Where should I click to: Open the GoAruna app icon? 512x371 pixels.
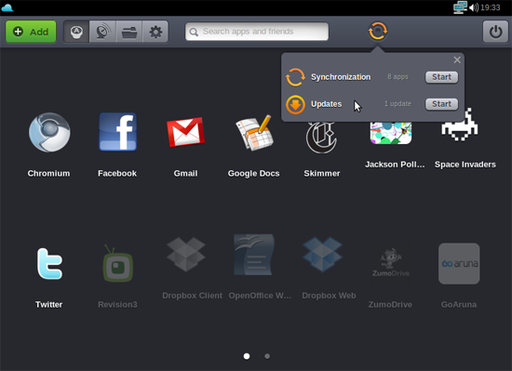tap(459, 263)
